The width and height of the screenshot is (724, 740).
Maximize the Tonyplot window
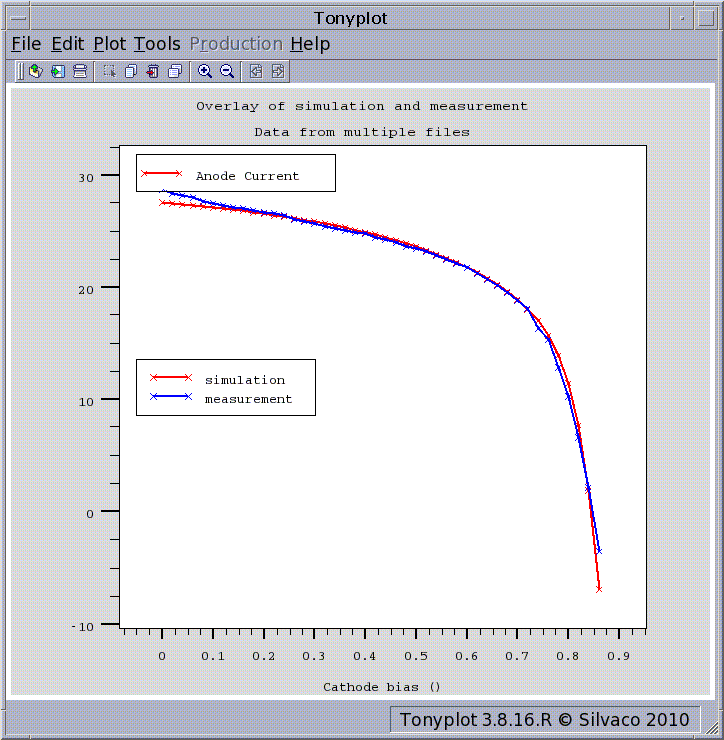[x=706, y=18]
